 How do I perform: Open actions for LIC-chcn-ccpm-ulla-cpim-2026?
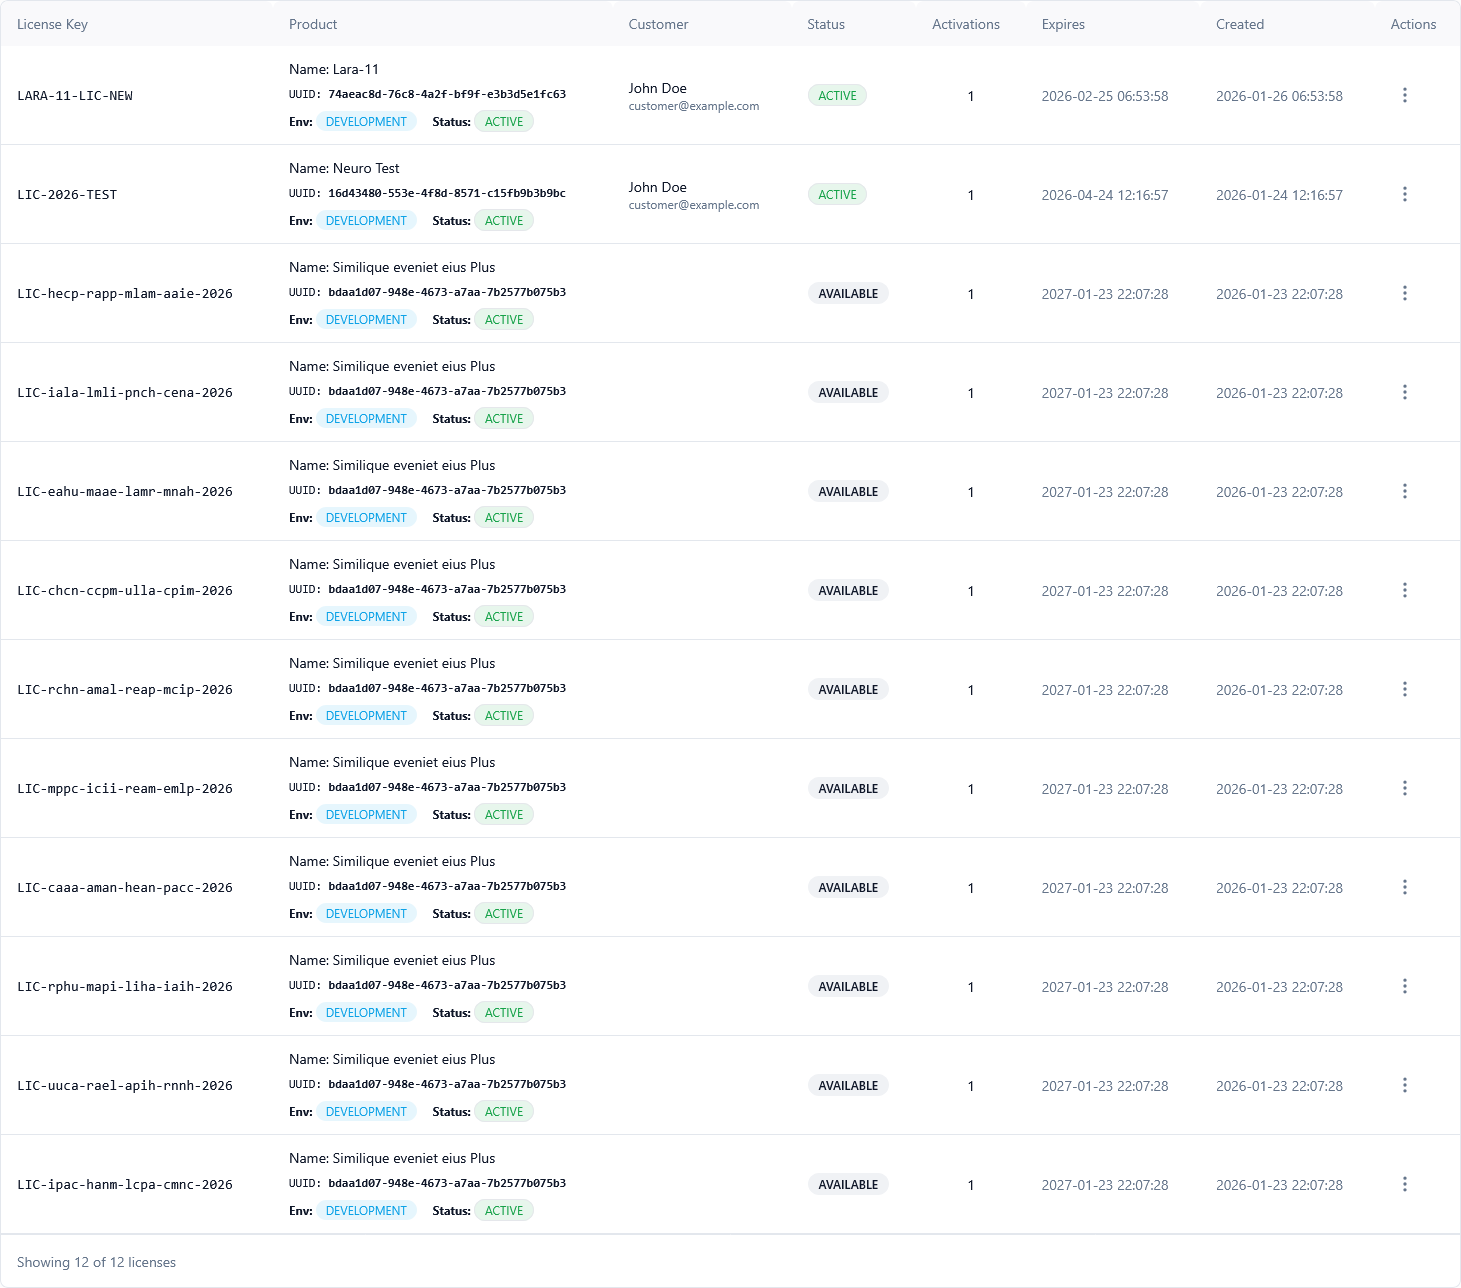(1405, 590)
